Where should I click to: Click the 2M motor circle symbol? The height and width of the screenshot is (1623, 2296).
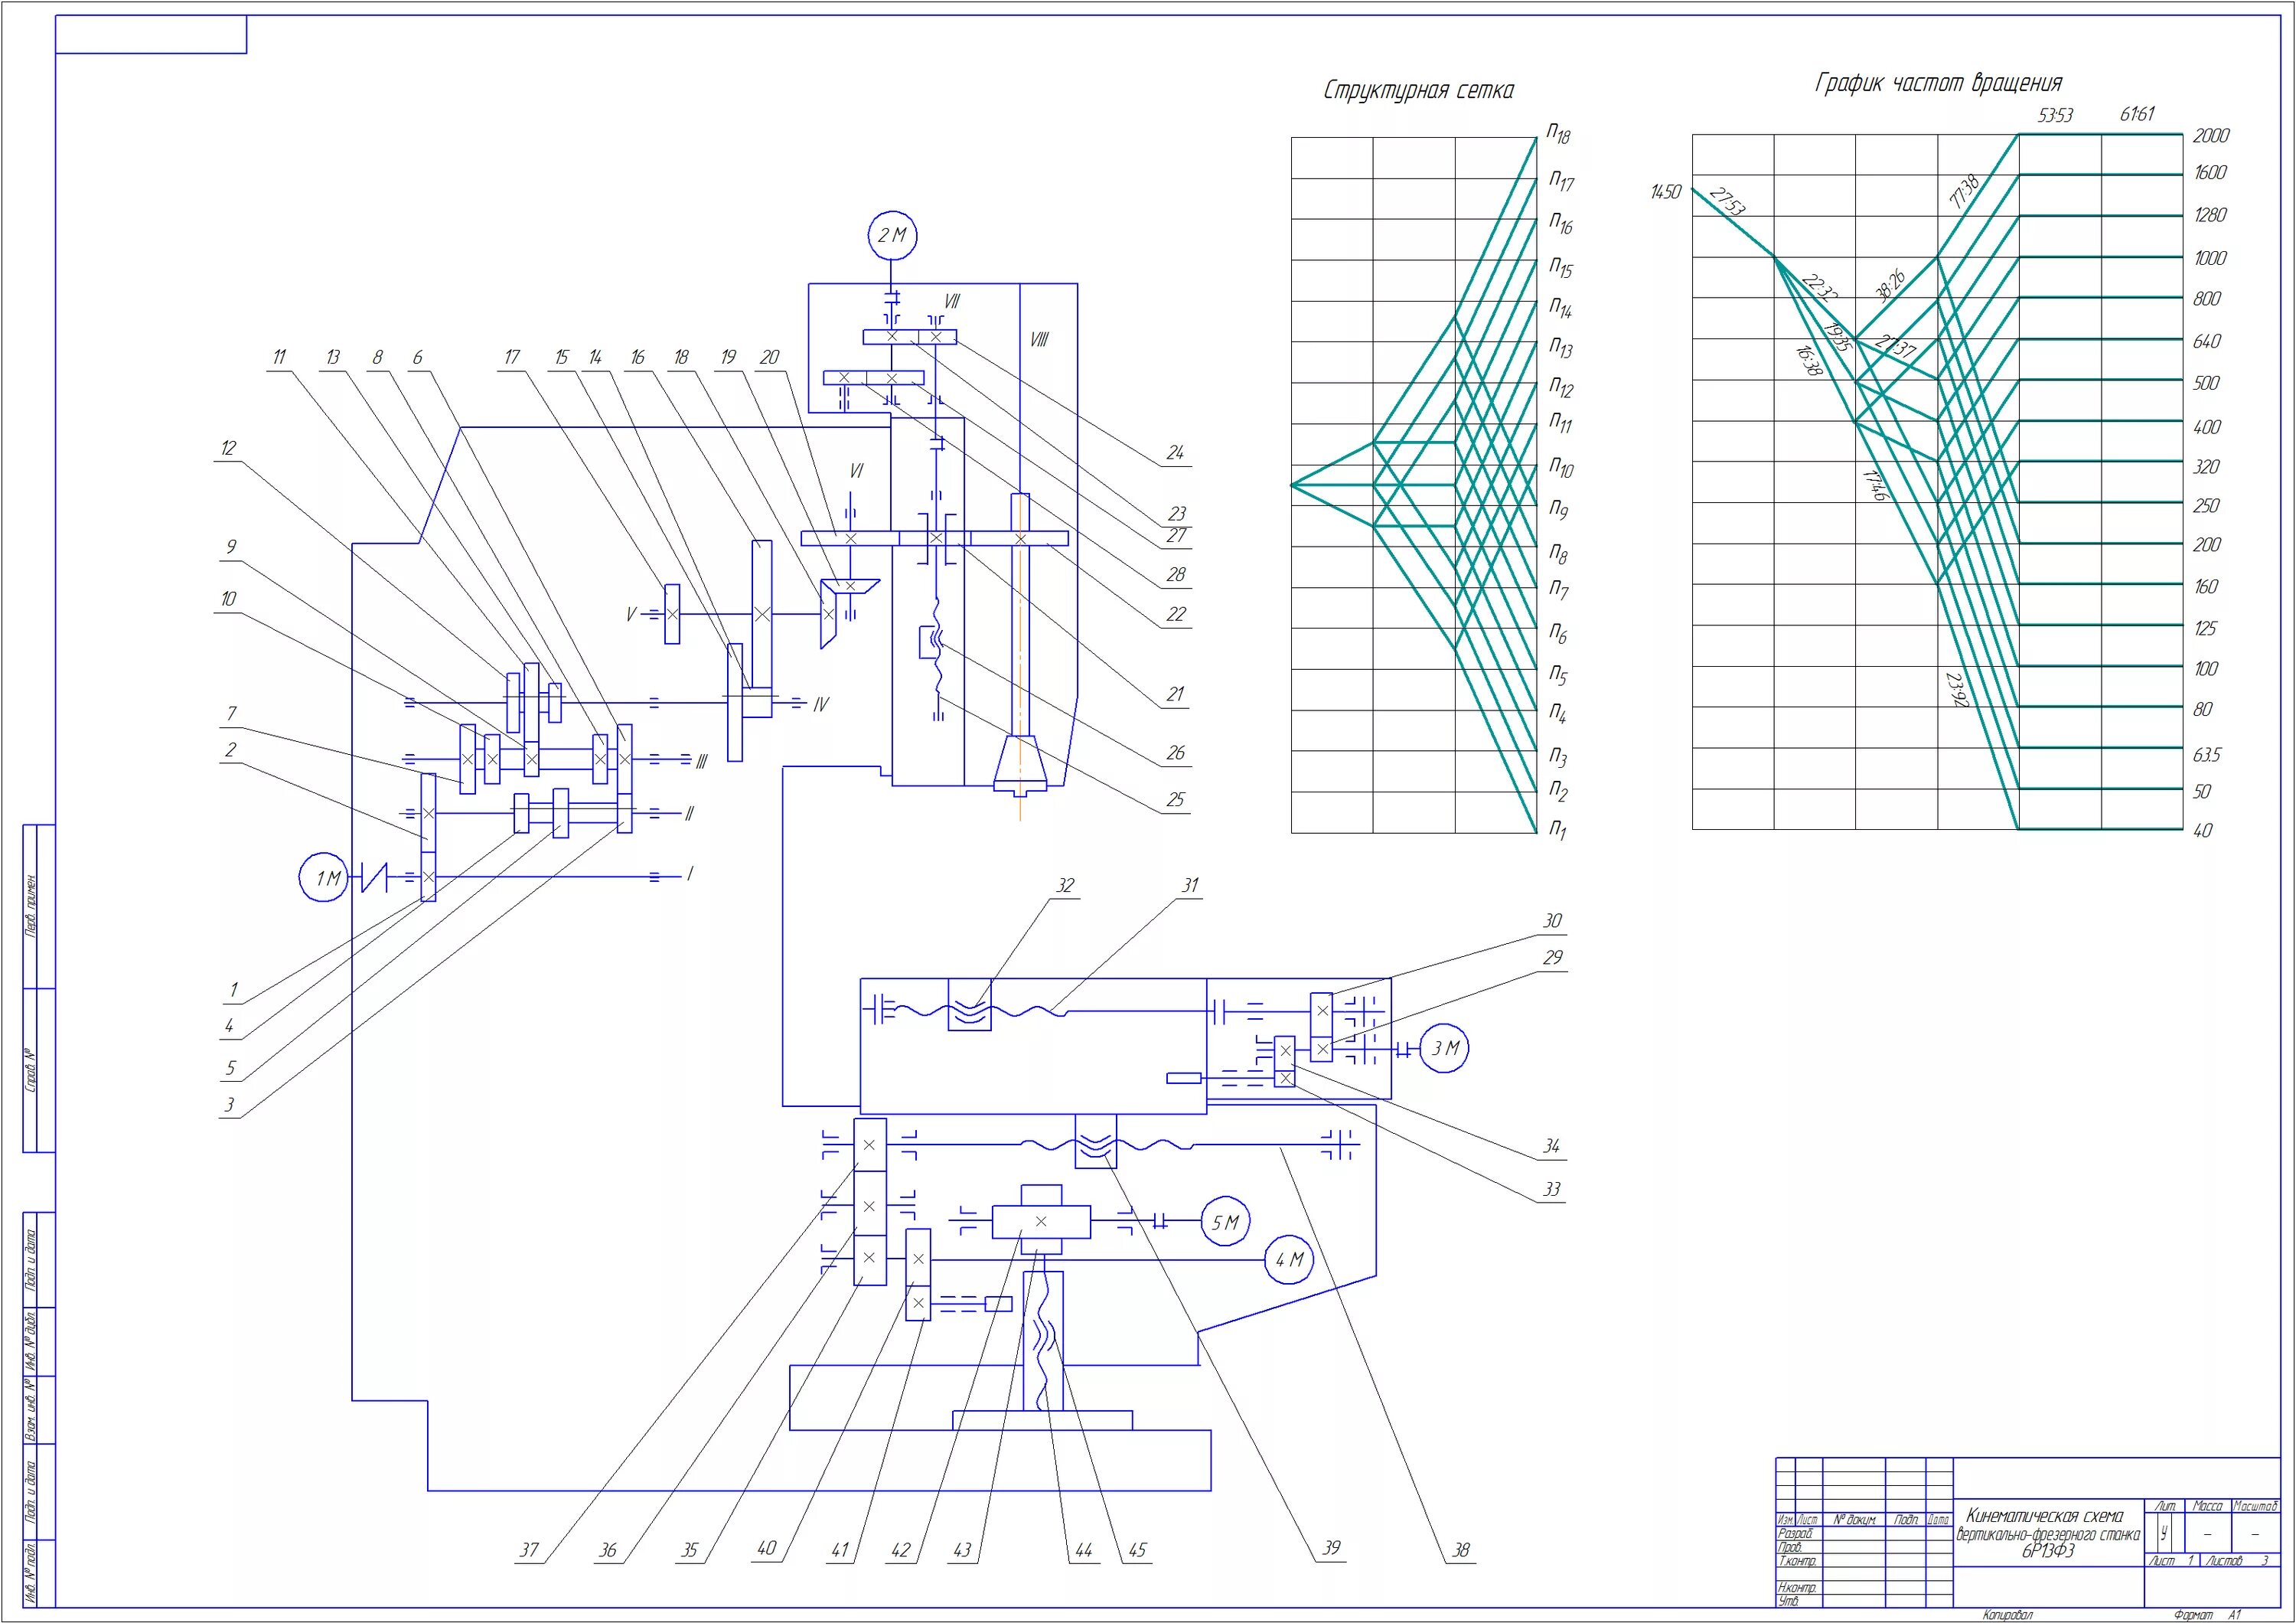(x=892, y=235)
